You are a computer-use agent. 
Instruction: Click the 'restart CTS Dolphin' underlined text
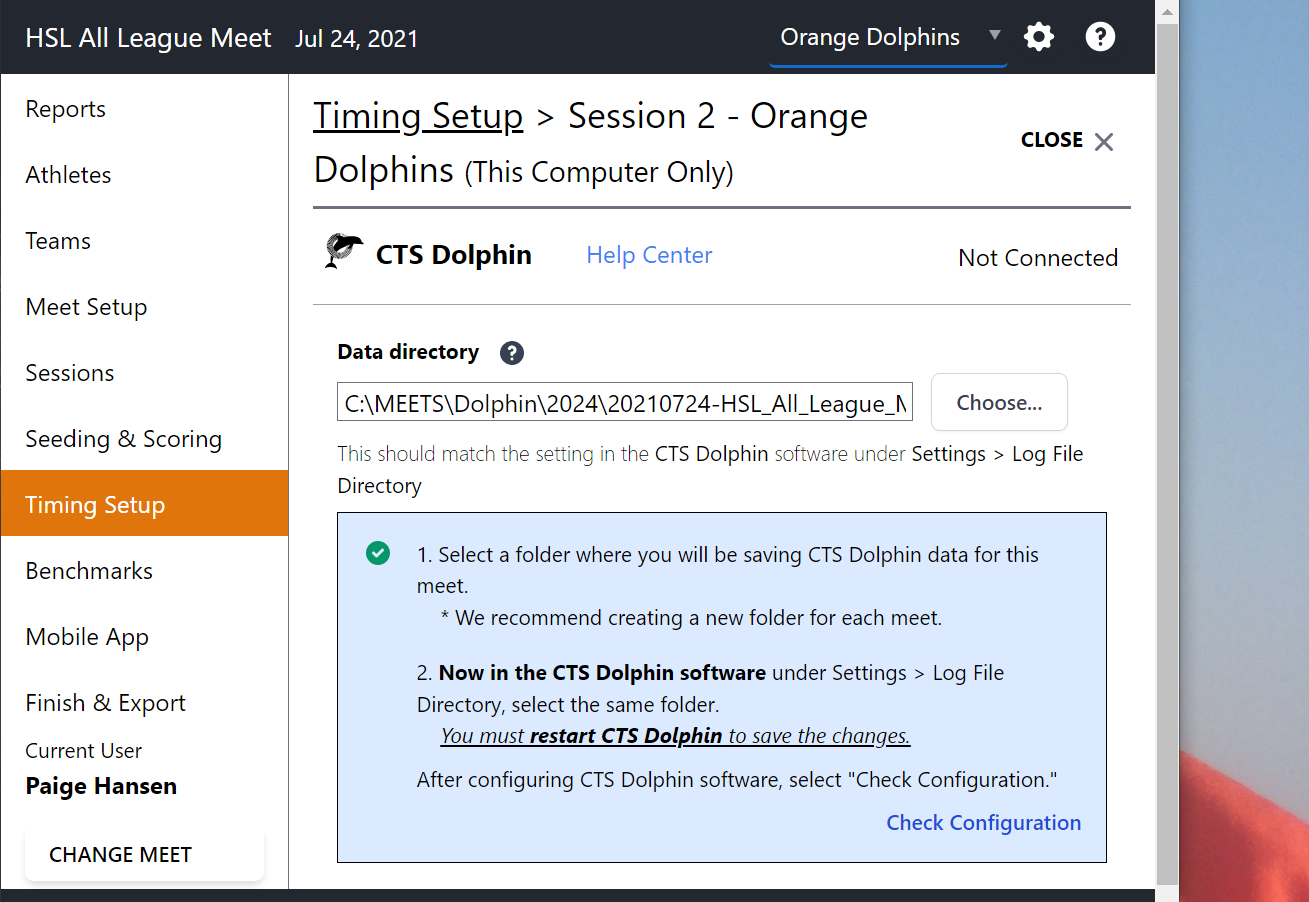coord(626,736)
